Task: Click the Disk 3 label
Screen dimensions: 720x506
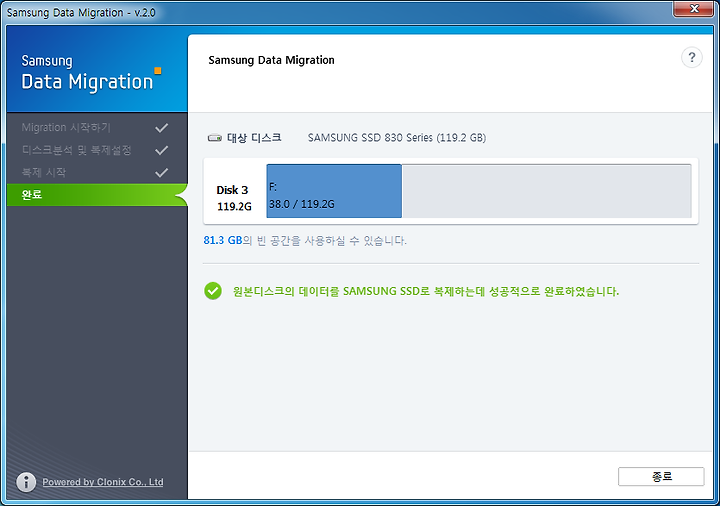Action: (x=232, y=190)
